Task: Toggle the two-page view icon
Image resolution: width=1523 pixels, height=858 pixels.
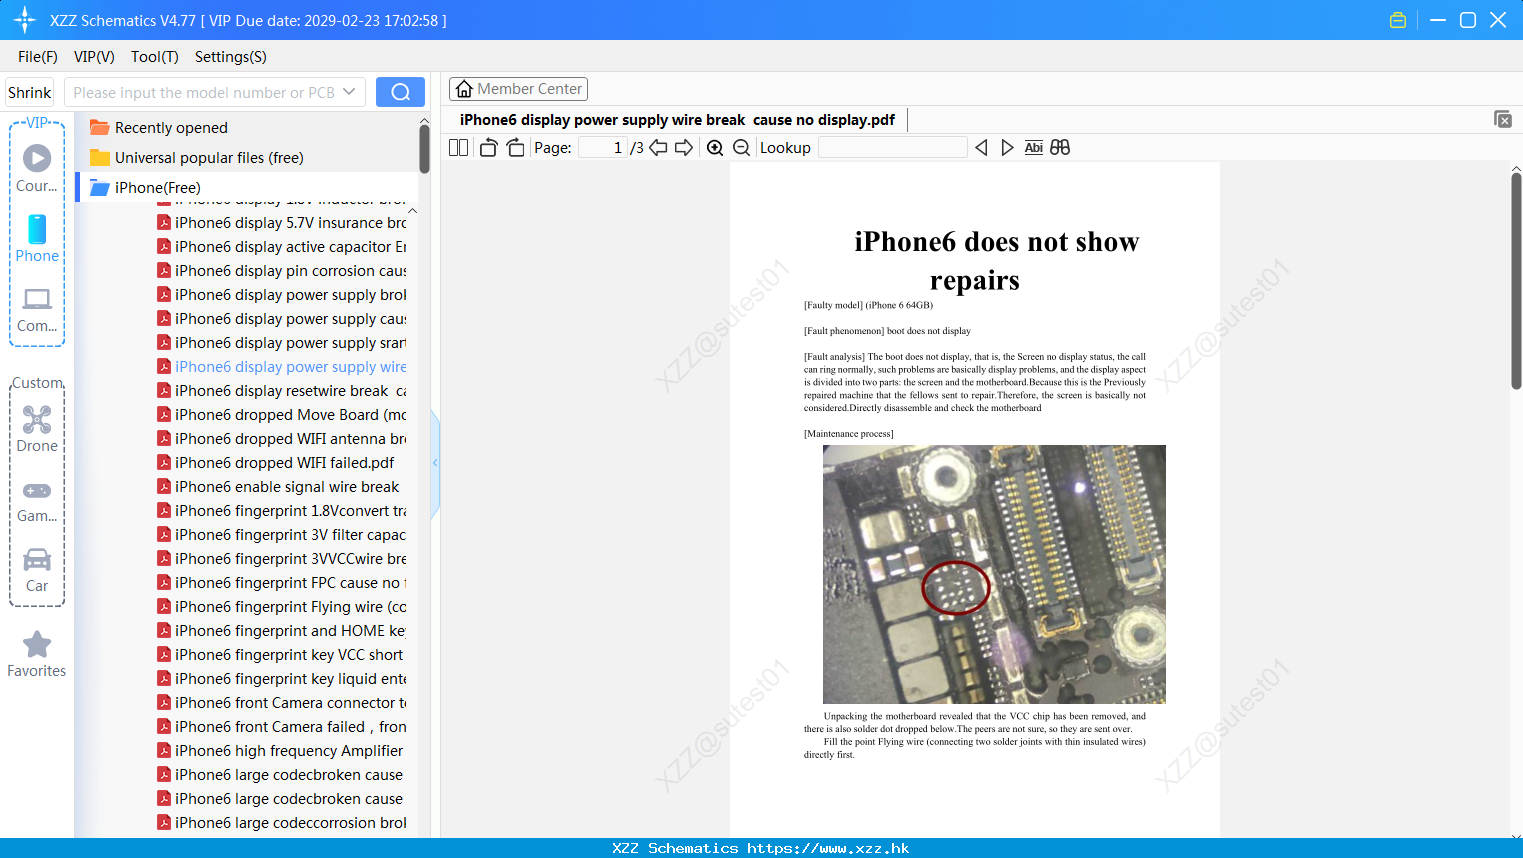Action: (x=459, y=148)
